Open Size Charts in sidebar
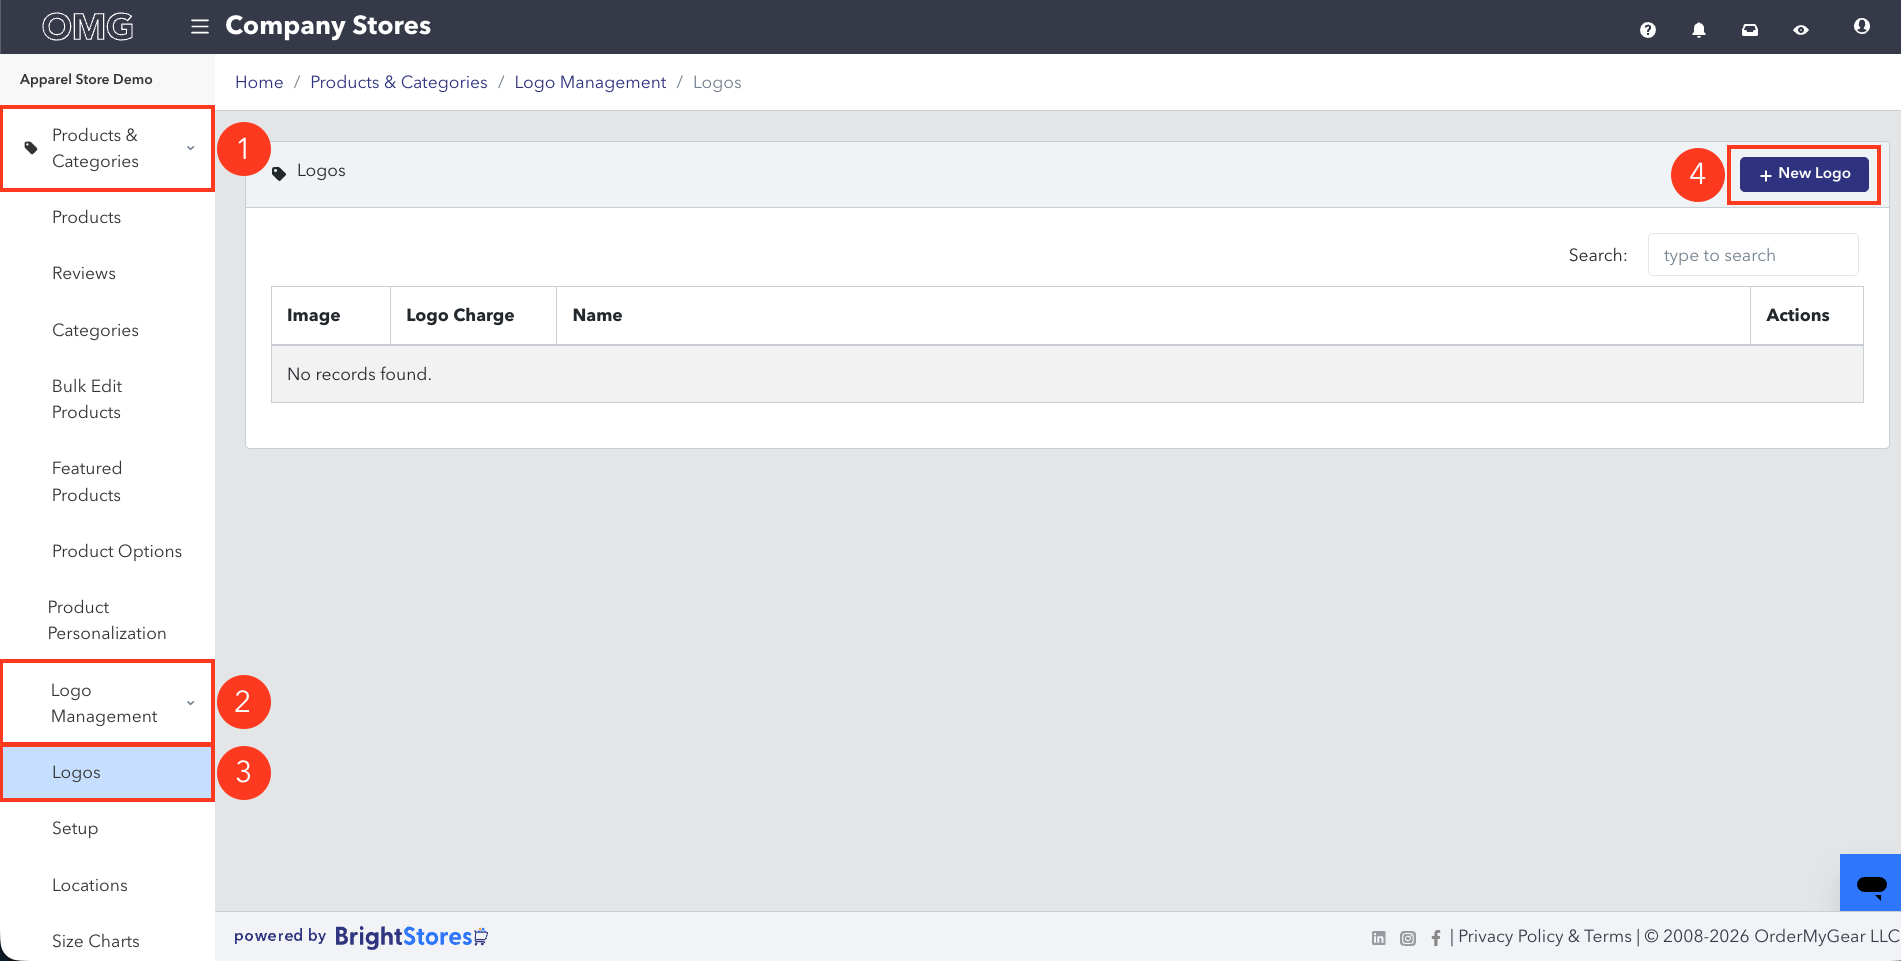The height and width of the screenshot is (961, 1901). [96, 941]
